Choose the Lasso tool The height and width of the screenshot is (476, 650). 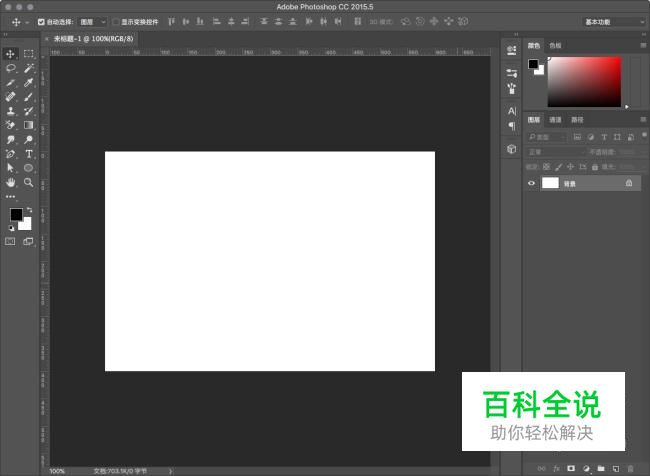11,68
